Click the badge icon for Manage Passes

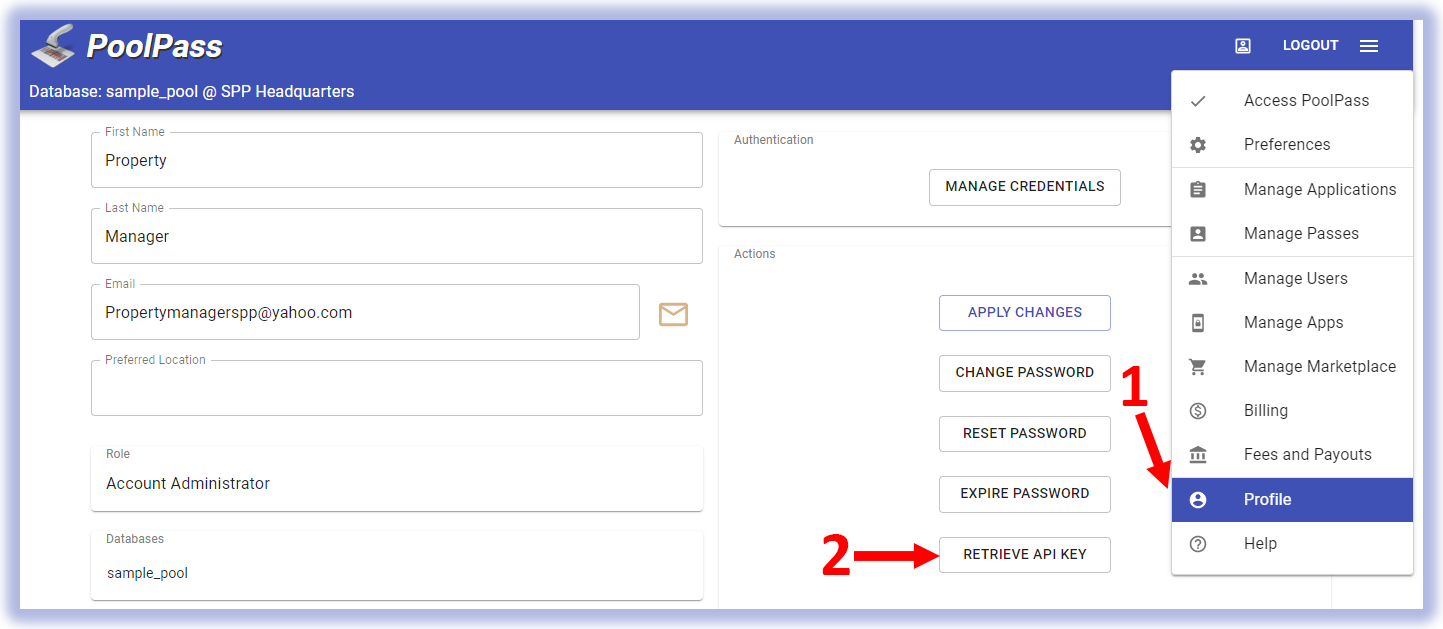(x=1198, y=234)
